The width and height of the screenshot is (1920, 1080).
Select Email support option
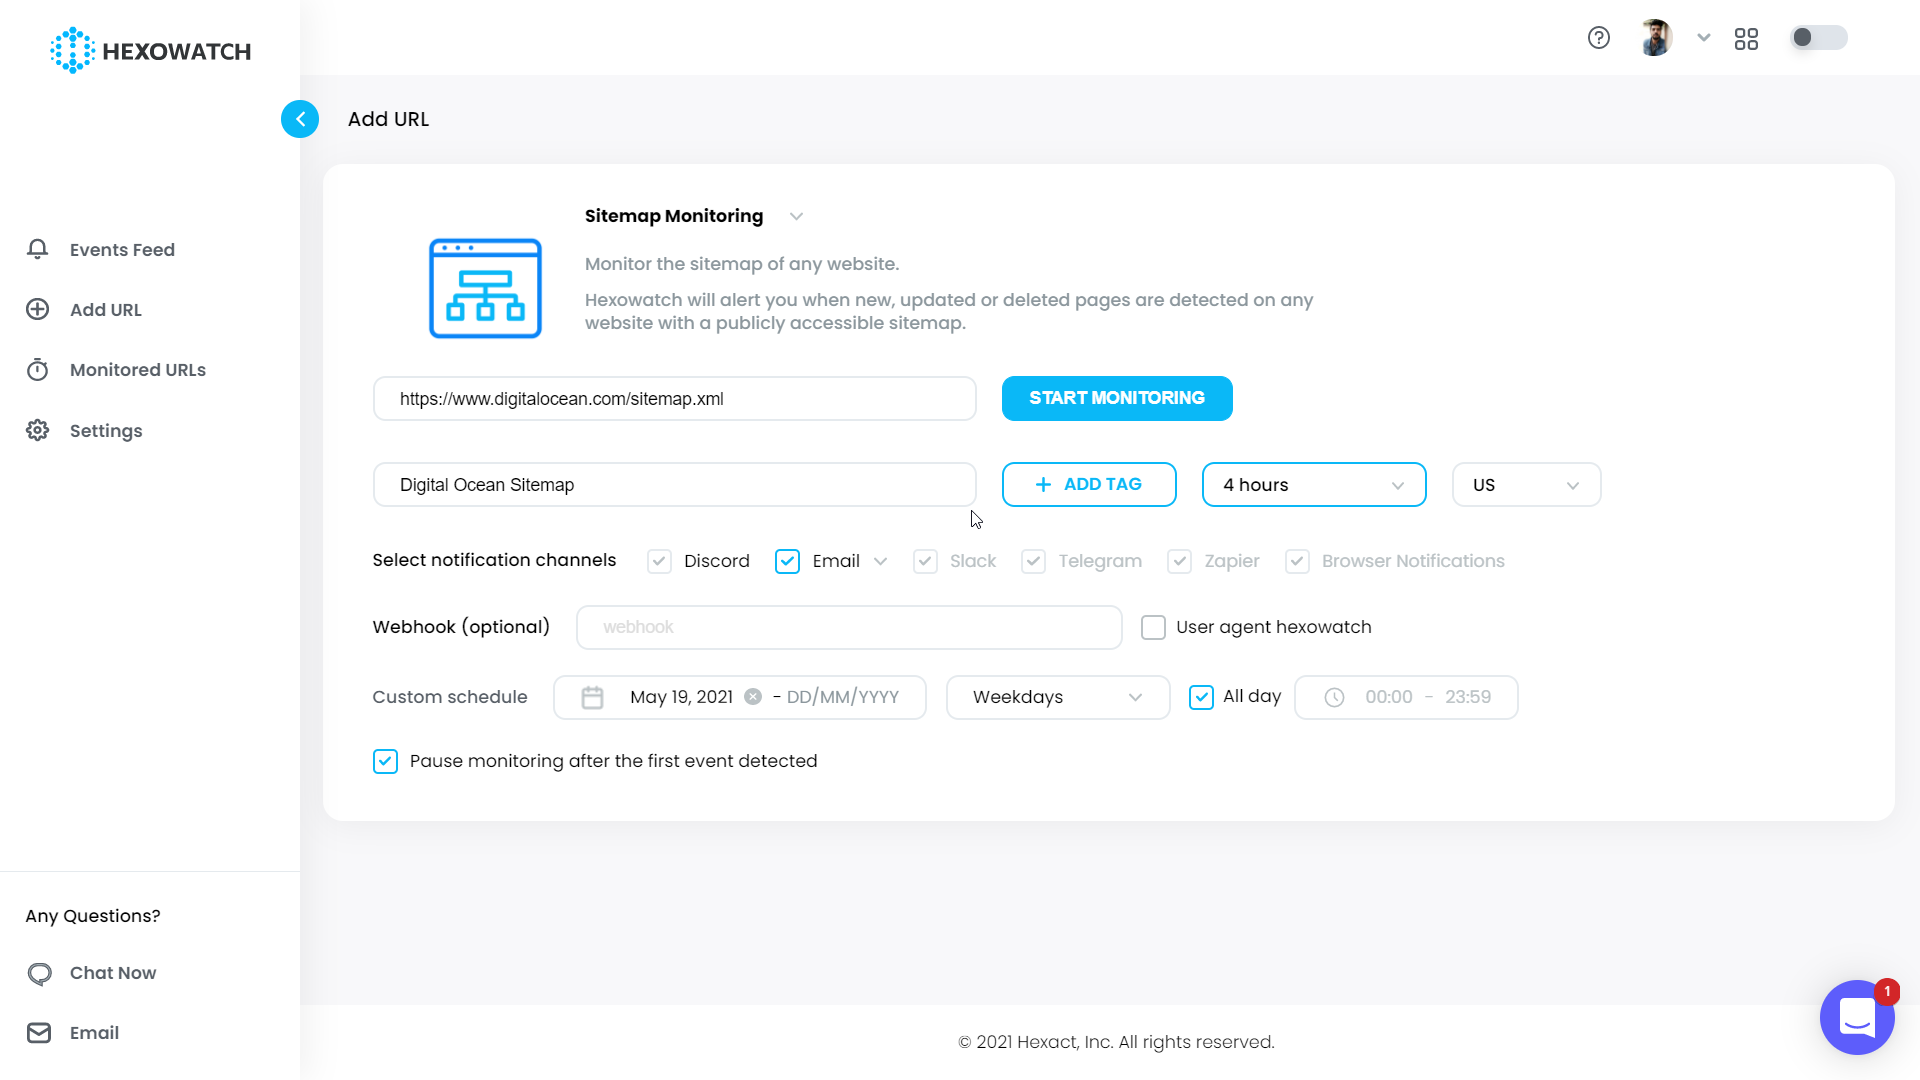click(x=94, y=1033)
